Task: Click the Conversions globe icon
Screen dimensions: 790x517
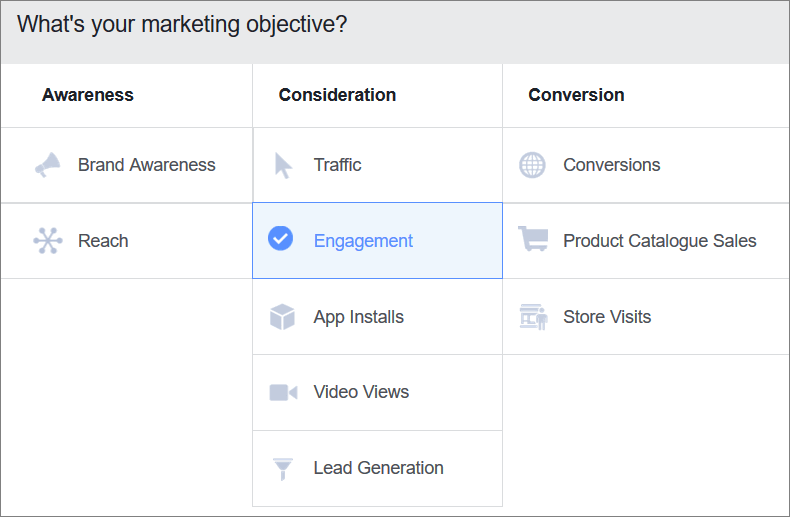Action: [532, 165]
